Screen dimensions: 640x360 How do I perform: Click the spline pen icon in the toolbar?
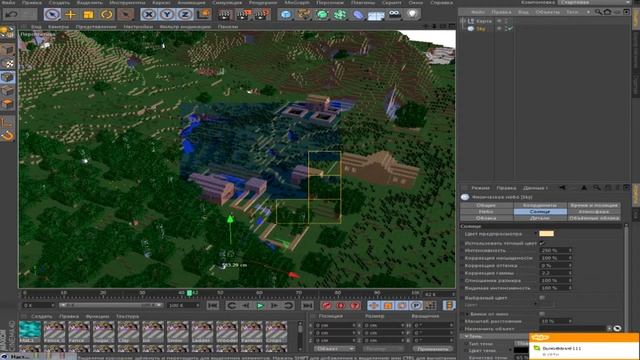304,15
